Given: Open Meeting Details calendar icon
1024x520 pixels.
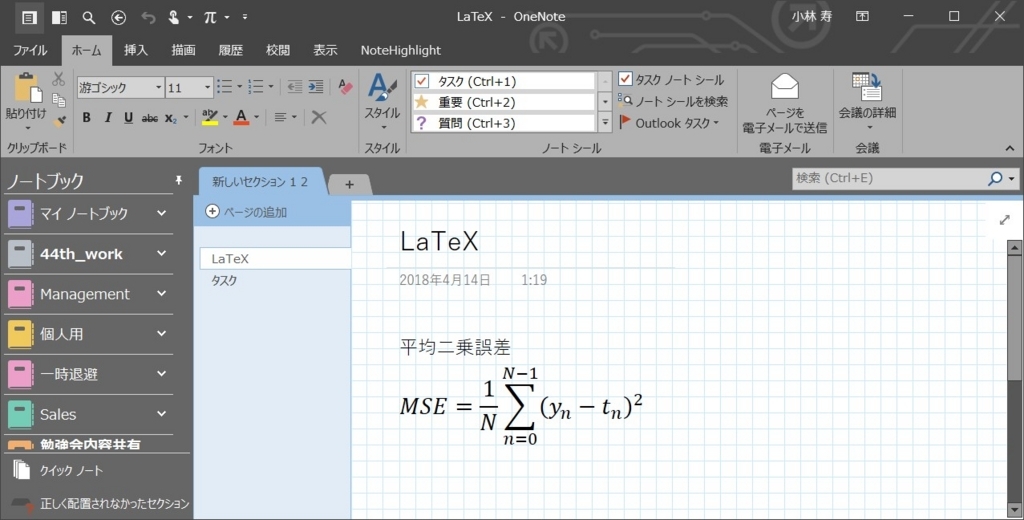Looking at the screenshot, I should 867,87.
